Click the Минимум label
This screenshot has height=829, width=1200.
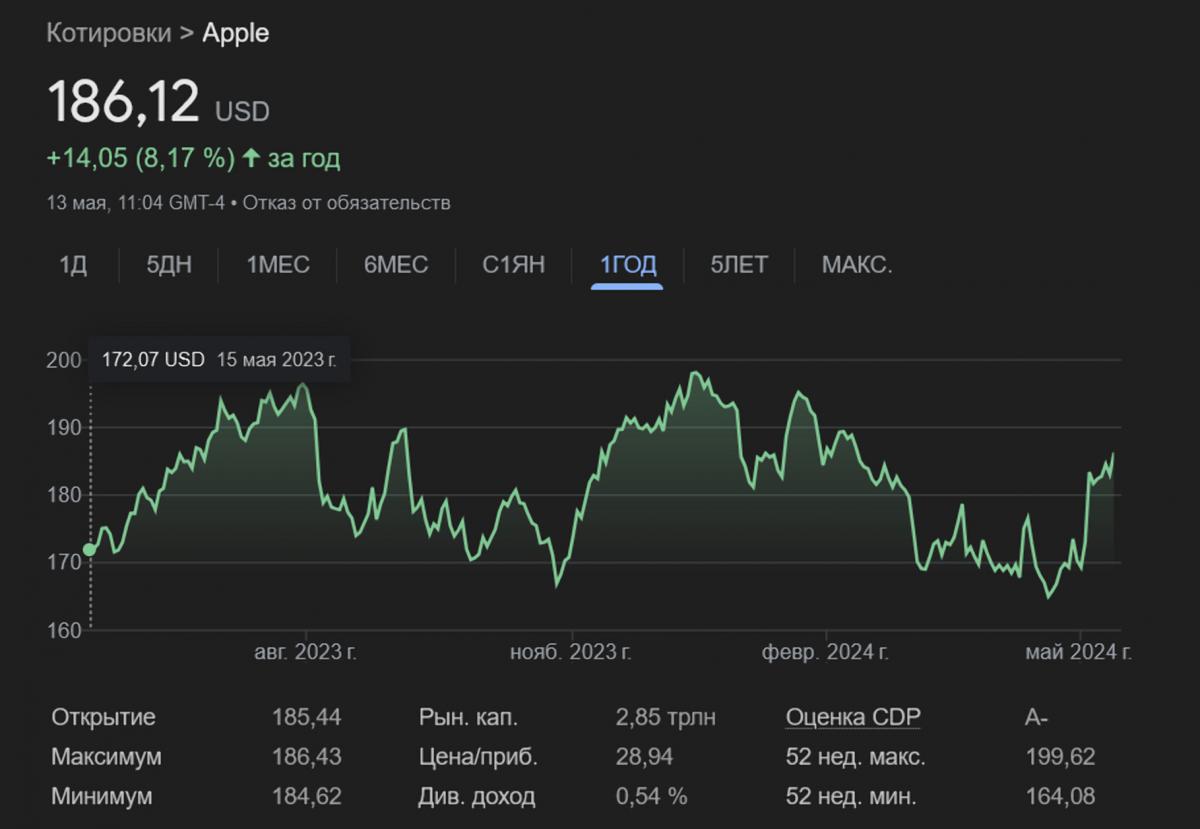pyautogui.click(x=102, y=797)
